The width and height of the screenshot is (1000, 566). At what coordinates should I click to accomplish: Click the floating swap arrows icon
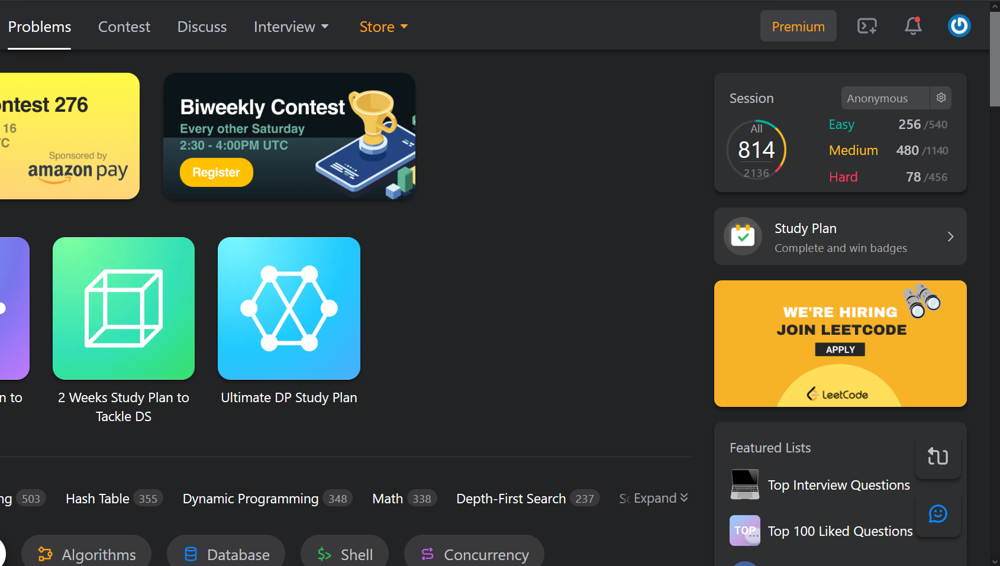938,456
